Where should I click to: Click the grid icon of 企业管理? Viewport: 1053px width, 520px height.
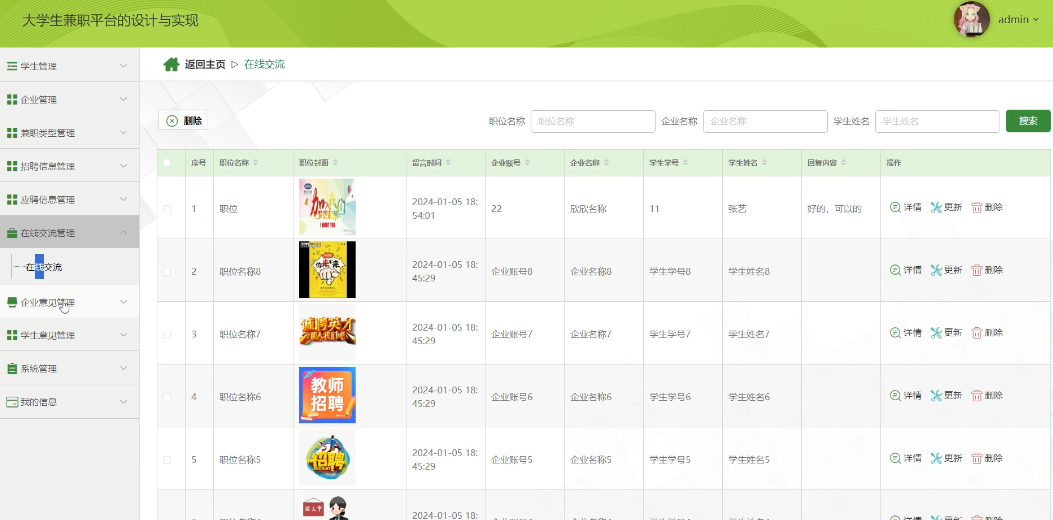coord(11,99)
